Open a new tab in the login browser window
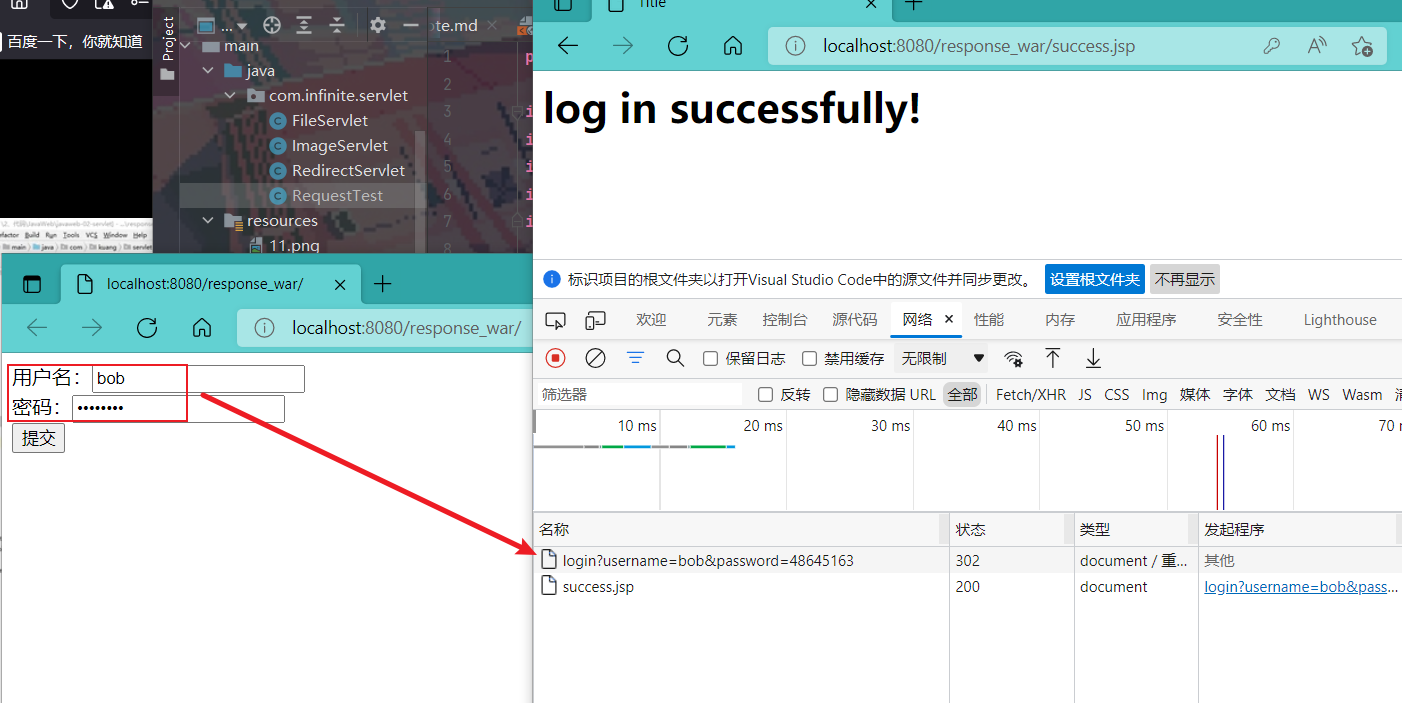Viewport: 1402px width, 703px height. click(382, 284)
